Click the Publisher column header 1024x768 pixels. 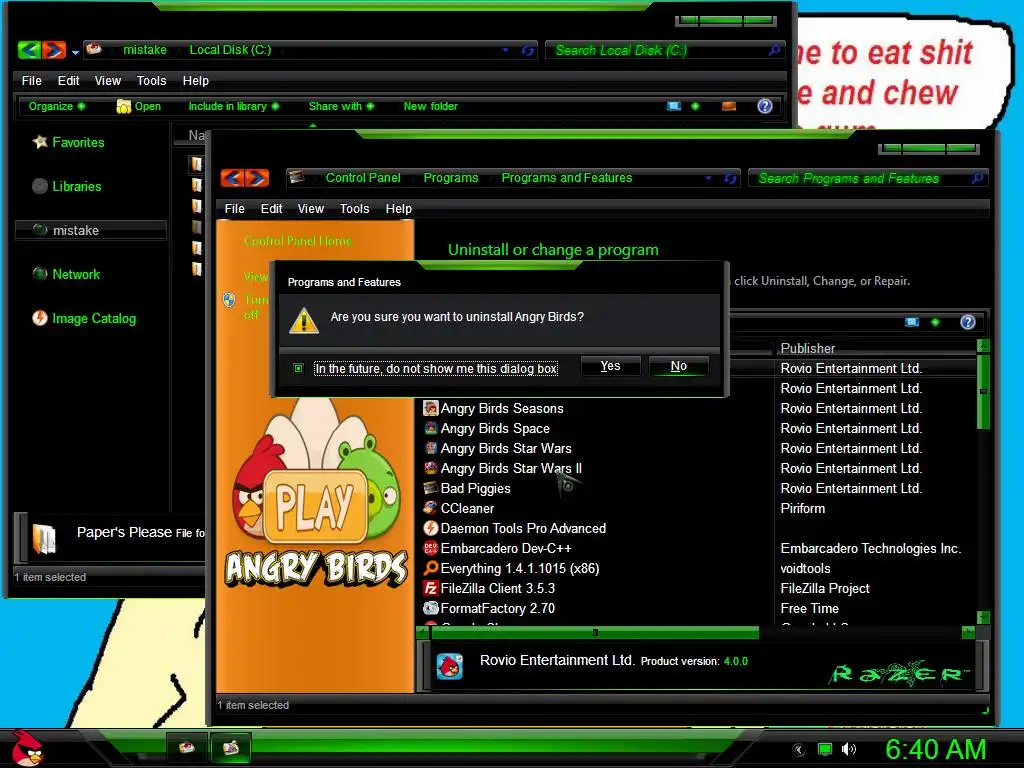(x=807, y=348)
